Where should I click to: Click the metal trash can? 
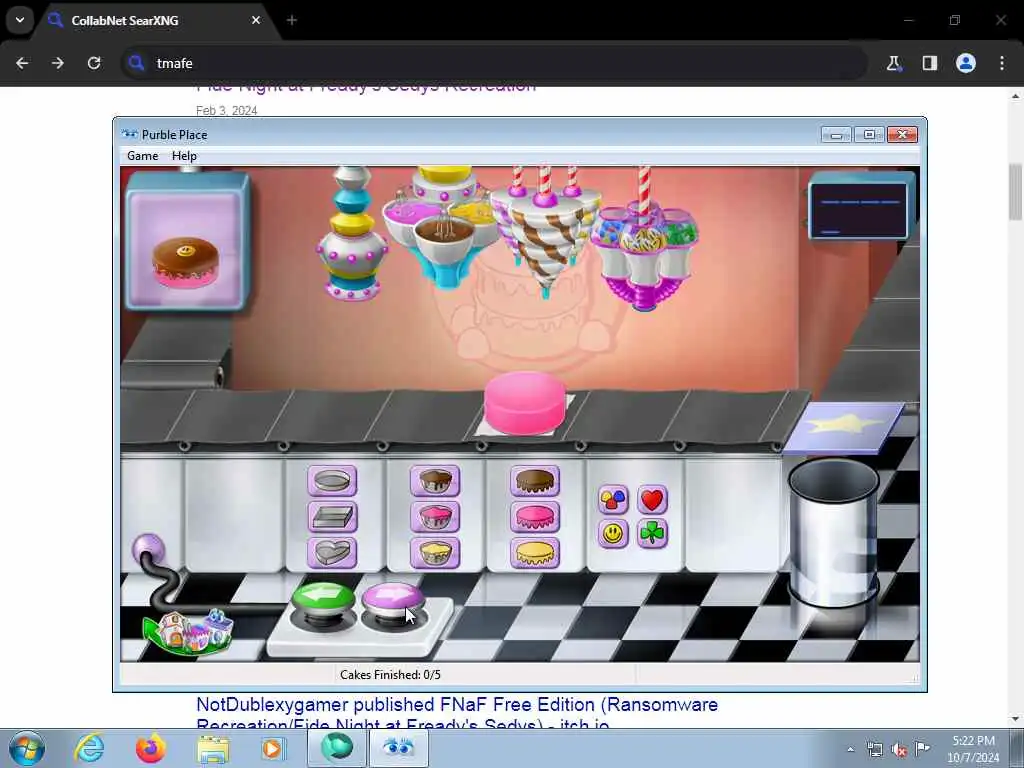pos(833,532)
